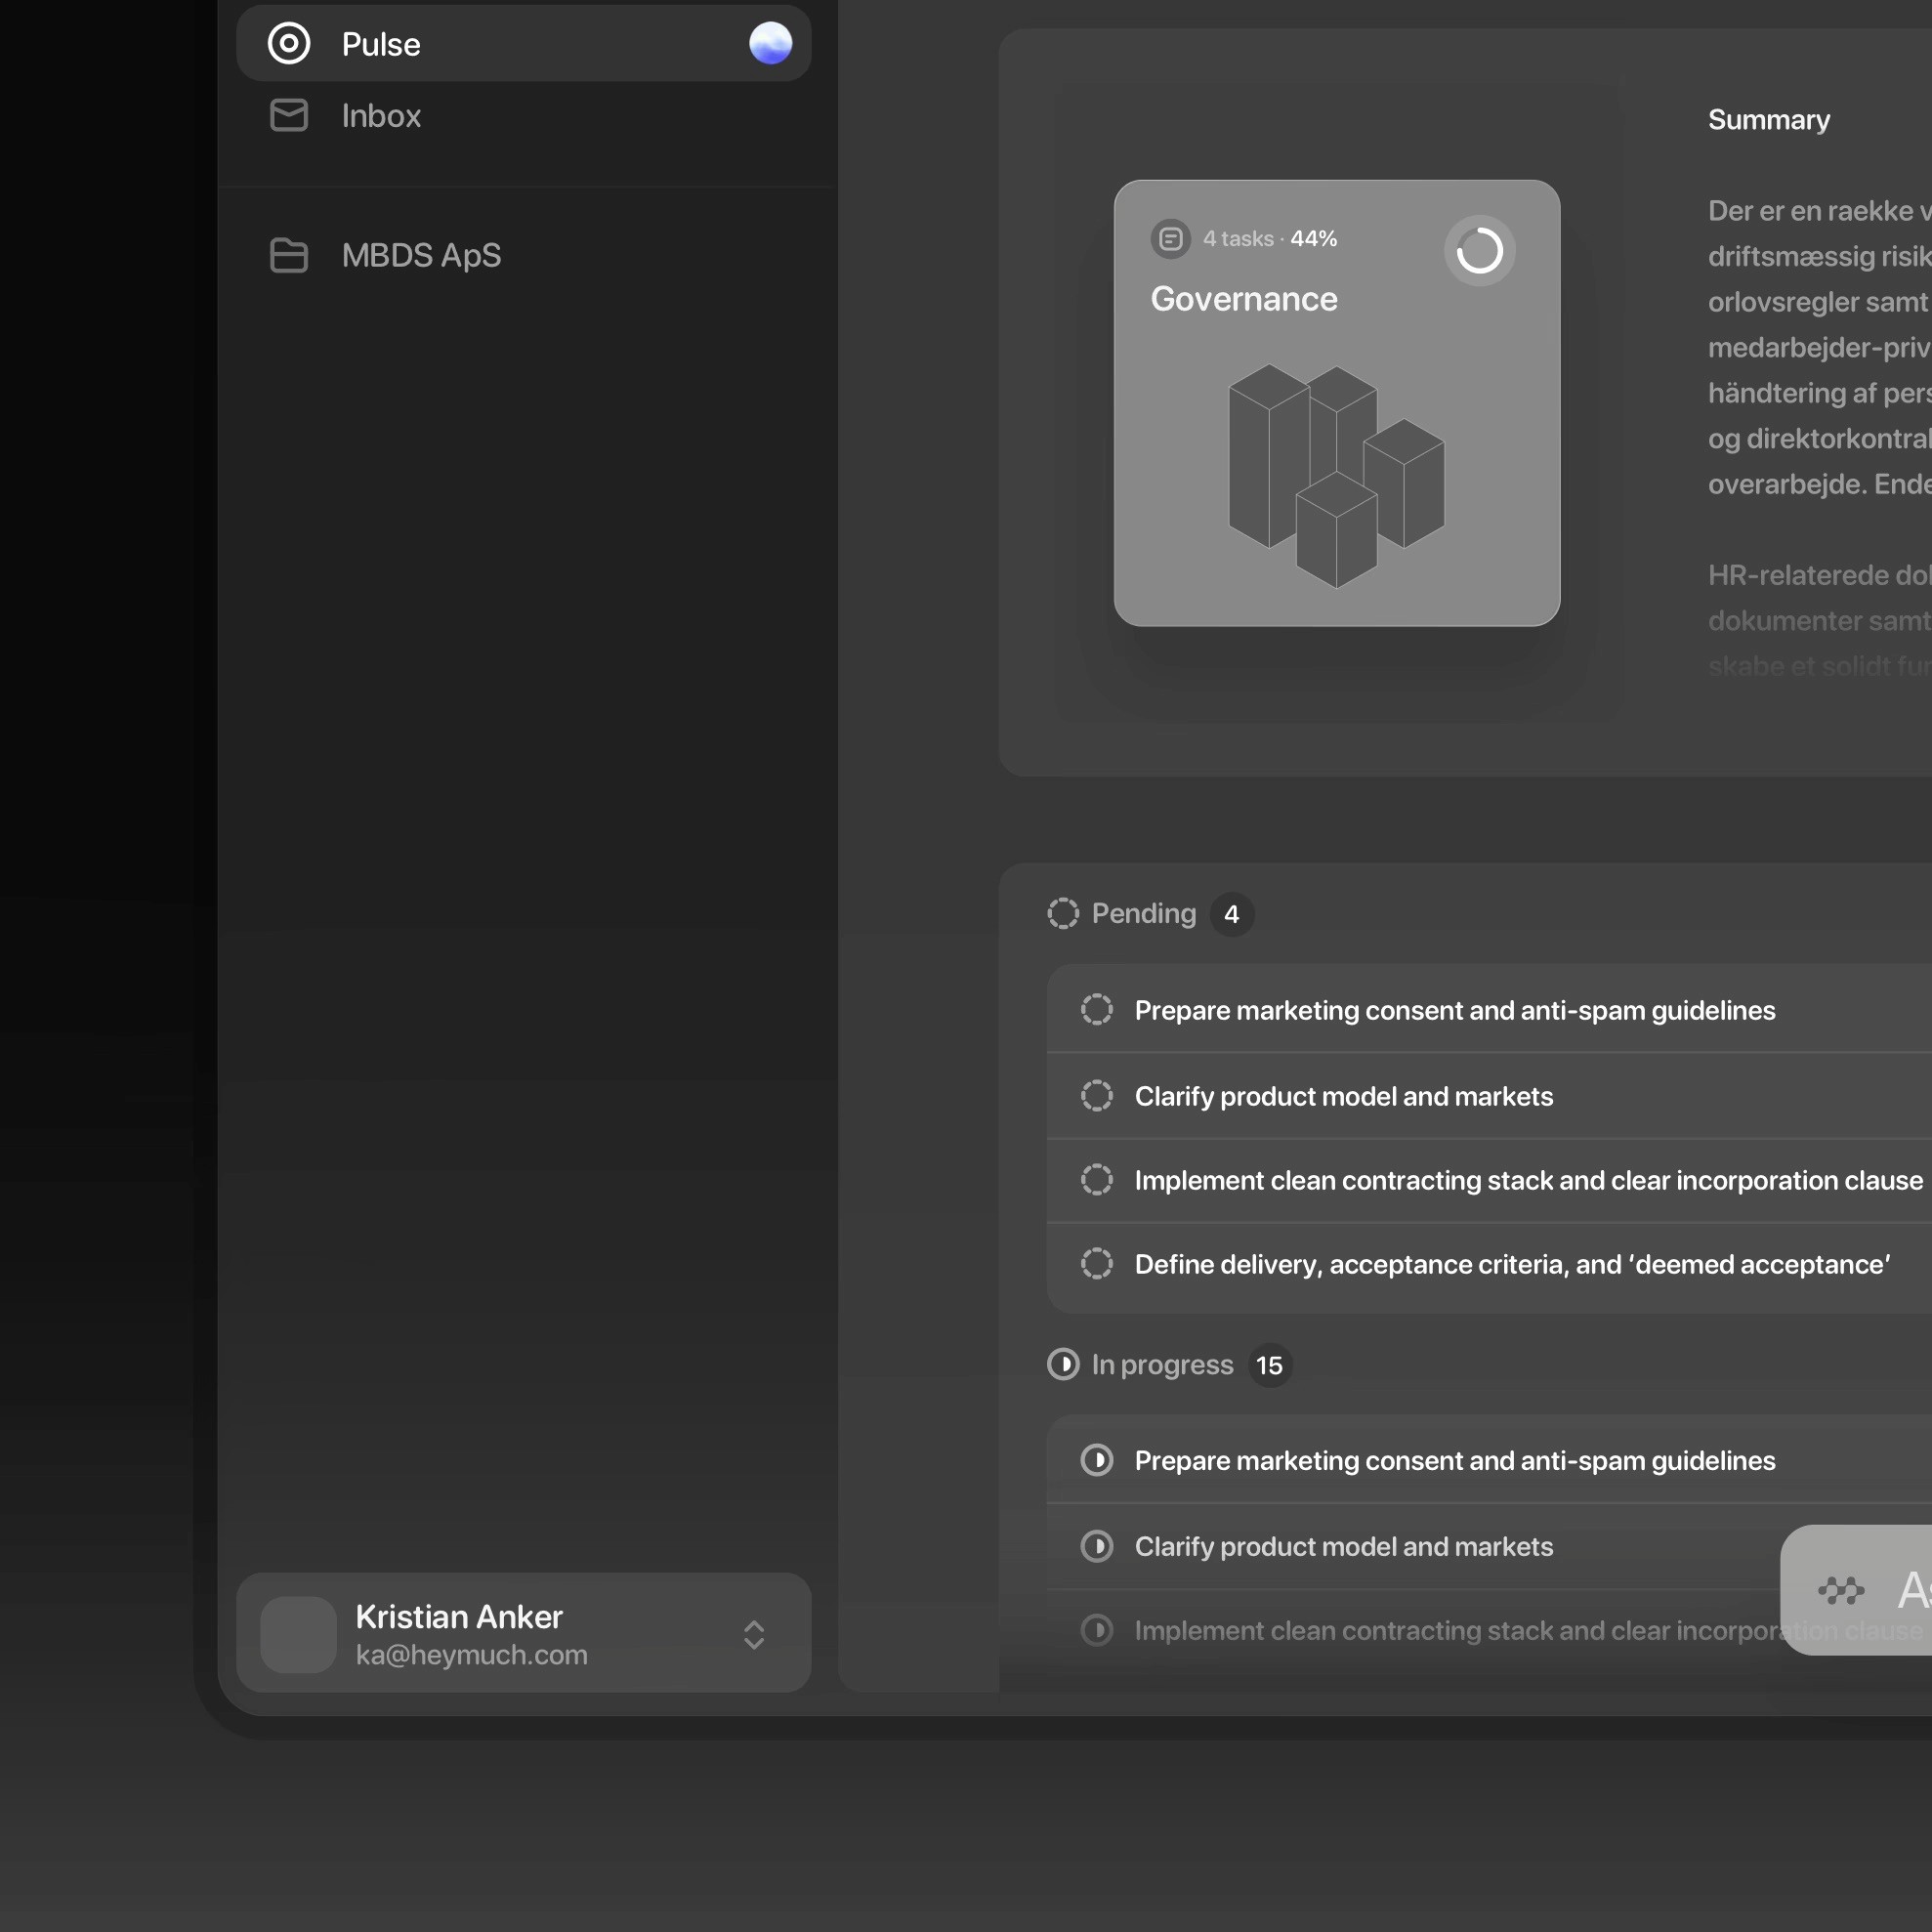
Task: Toggle status of in-progress 'Clarify product model and markets'
Action: (x=1097, y=1546)
